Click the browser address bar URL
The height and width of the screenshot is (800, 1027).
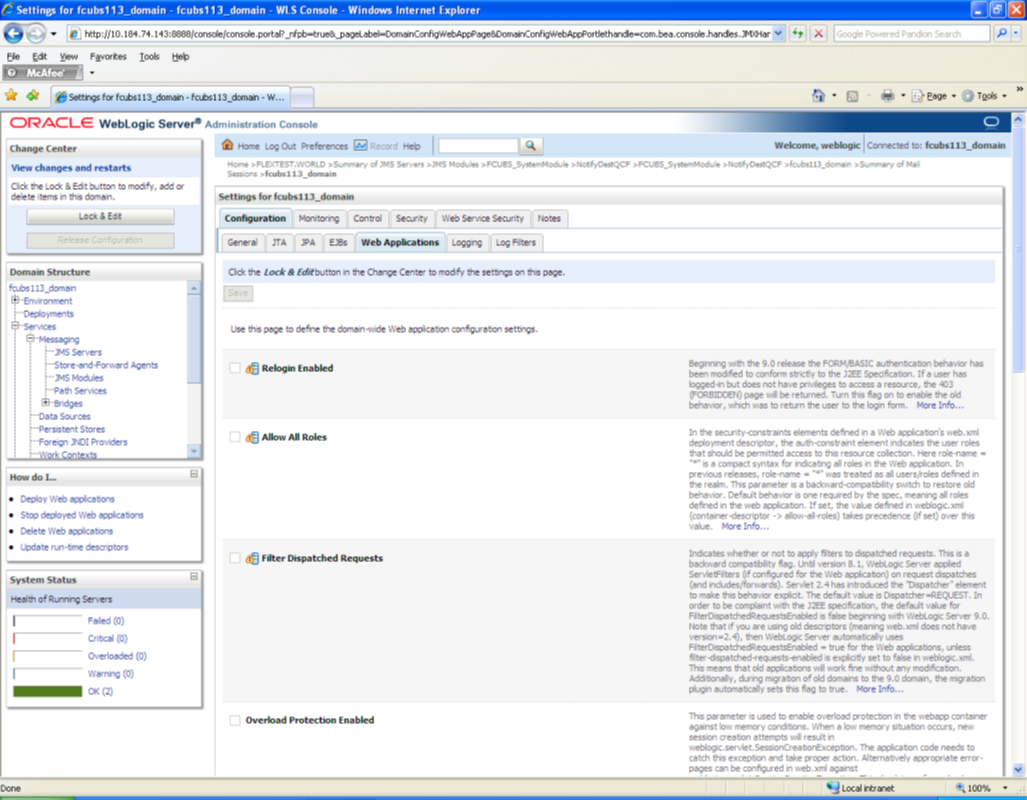point(427,33)
